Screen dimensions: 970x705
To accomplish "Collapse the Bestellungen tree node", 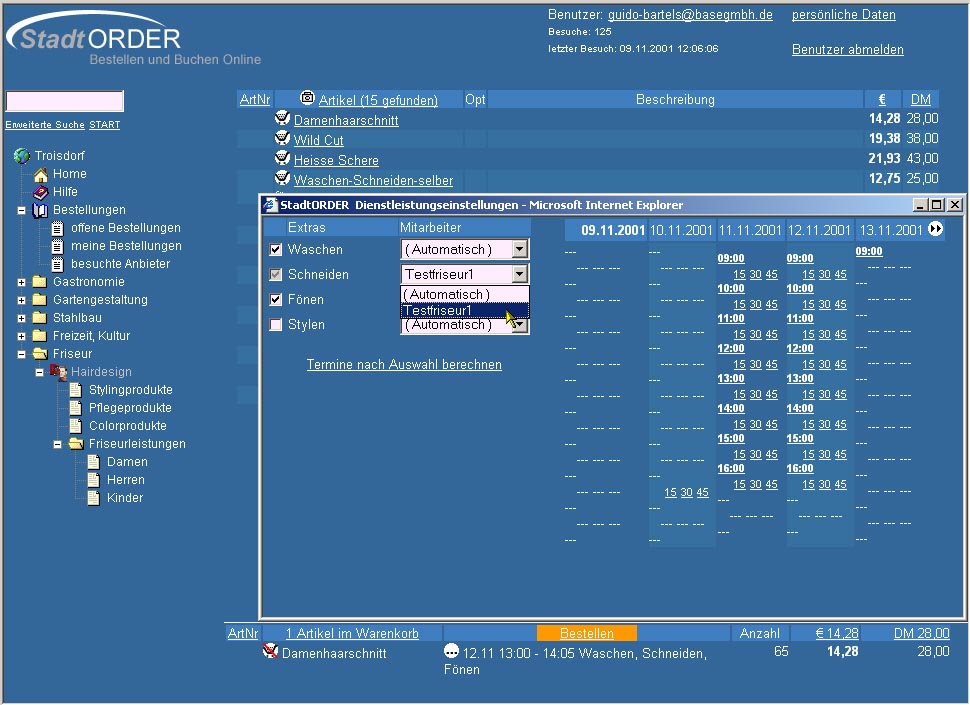I will click(22, 210).
